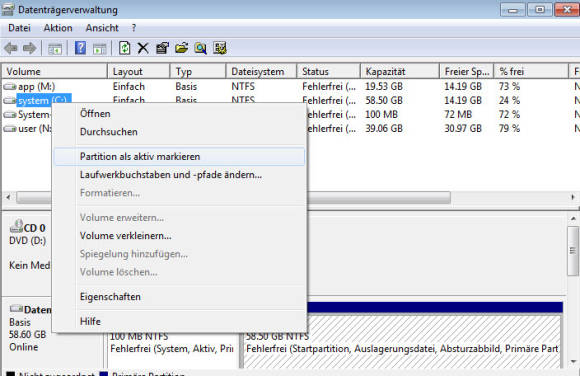Click the 19.53 GB capacity cell
580x376 pixels.
[x=384, y=87]
